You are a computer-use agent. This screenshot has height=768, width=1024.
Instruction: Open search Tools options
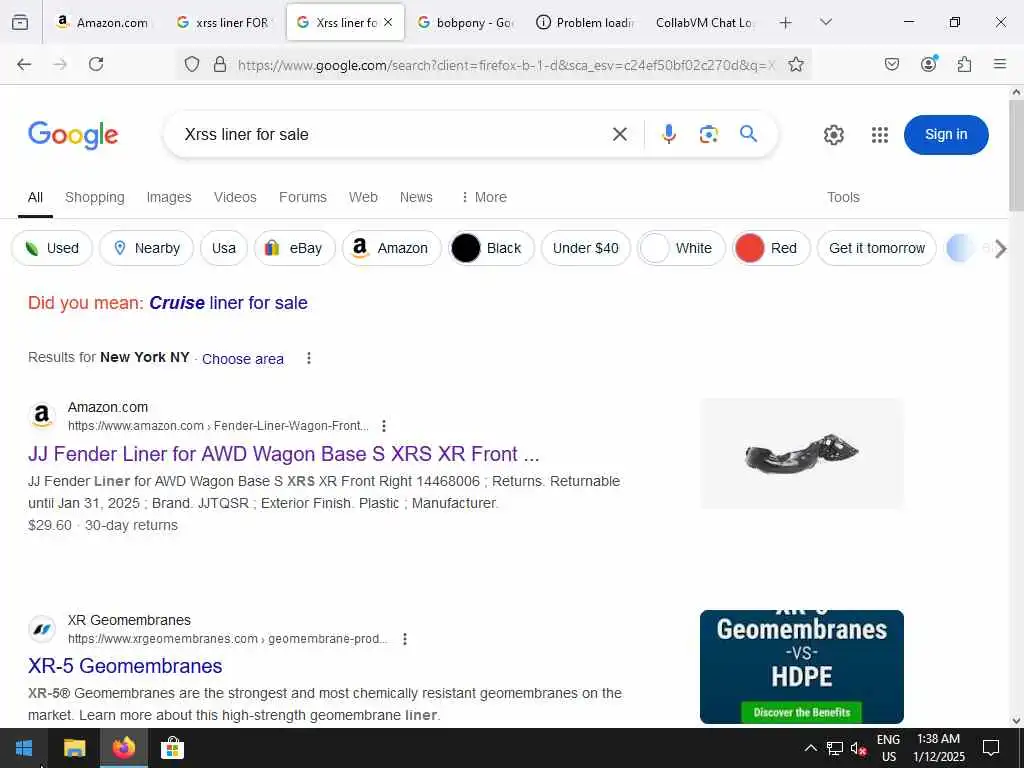point(843,197)
